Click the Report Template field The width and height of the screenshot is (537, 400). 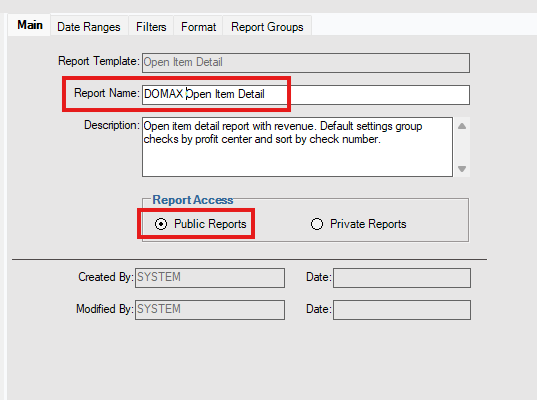[x=306, y=63]
